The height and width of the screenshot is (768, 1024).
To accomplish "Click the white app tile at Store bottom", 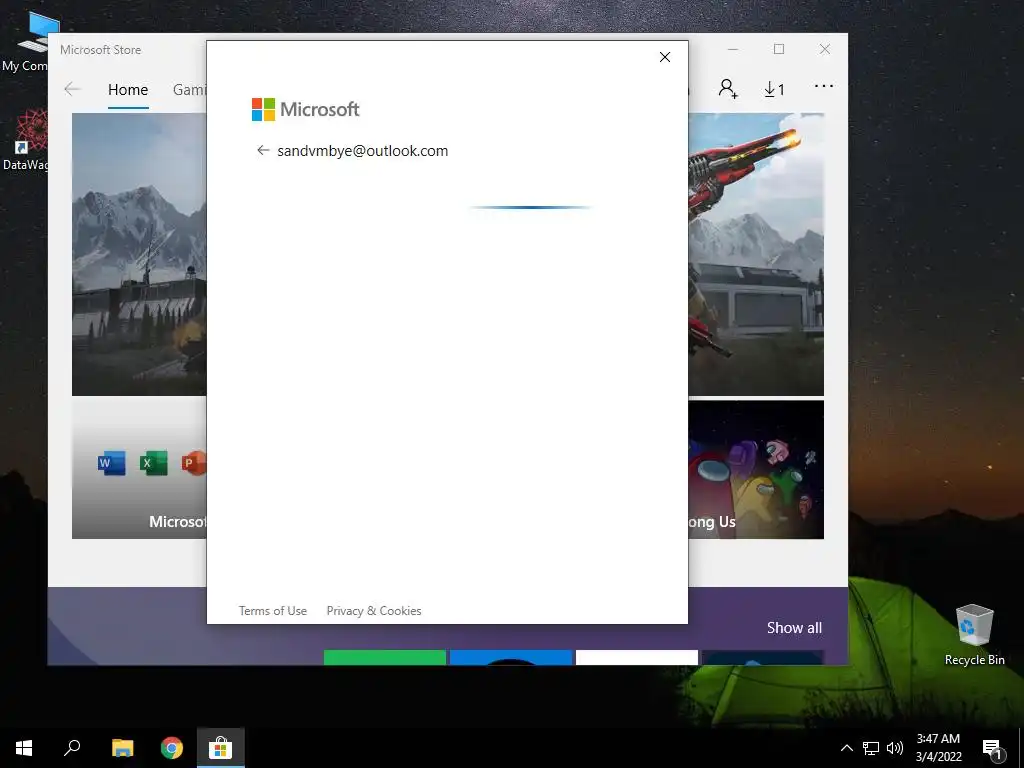I will pyautogui.click(x=637, y=657).
